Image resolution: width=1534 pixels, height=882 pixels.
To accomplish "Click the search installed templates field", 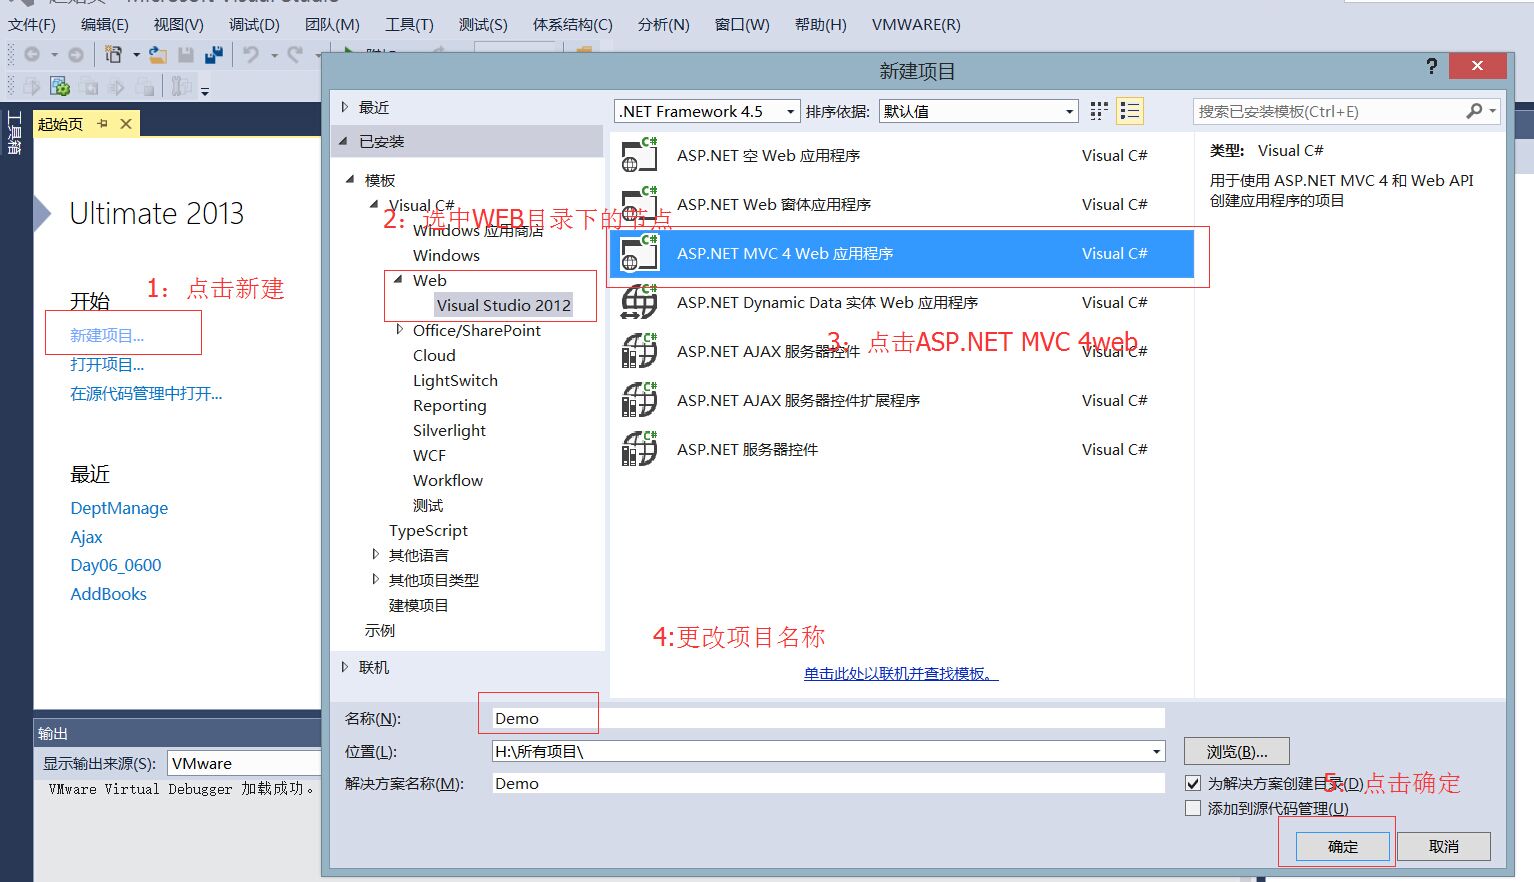I will coord(1330,111).
